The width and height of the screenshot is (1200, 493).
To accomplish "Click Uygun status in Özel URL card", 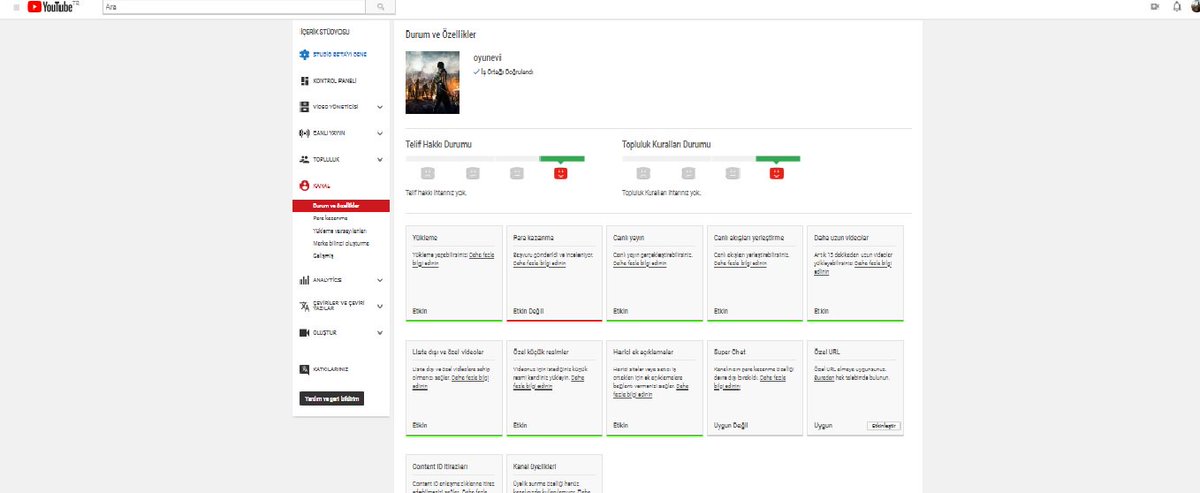I will 824,425.
